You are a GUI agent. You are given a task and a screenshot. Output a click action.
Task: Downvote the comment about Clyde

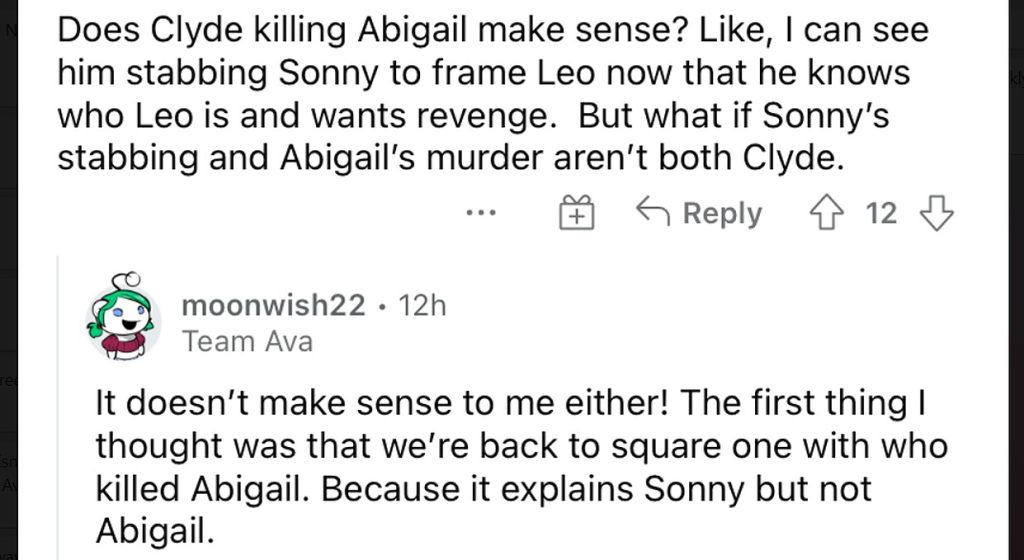[936, 213]
